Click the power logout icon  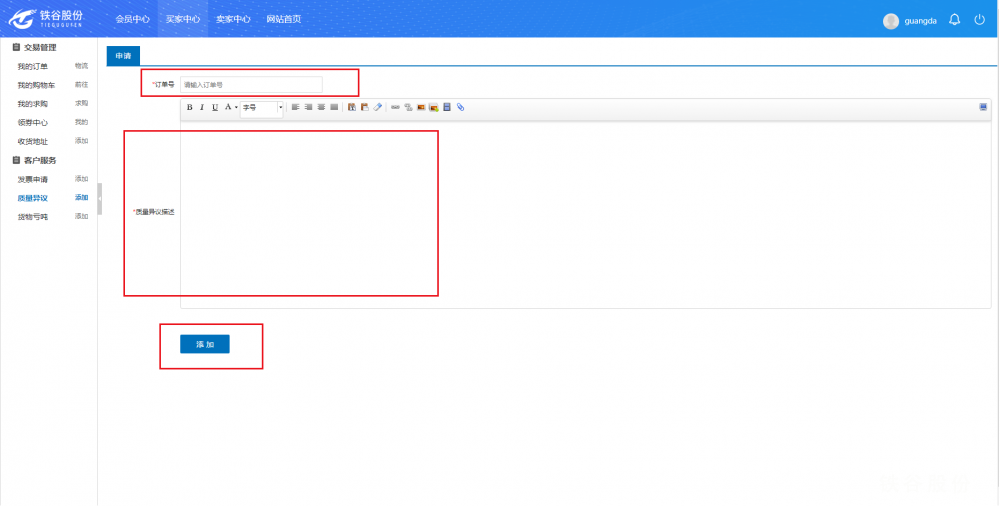(980, 20)
